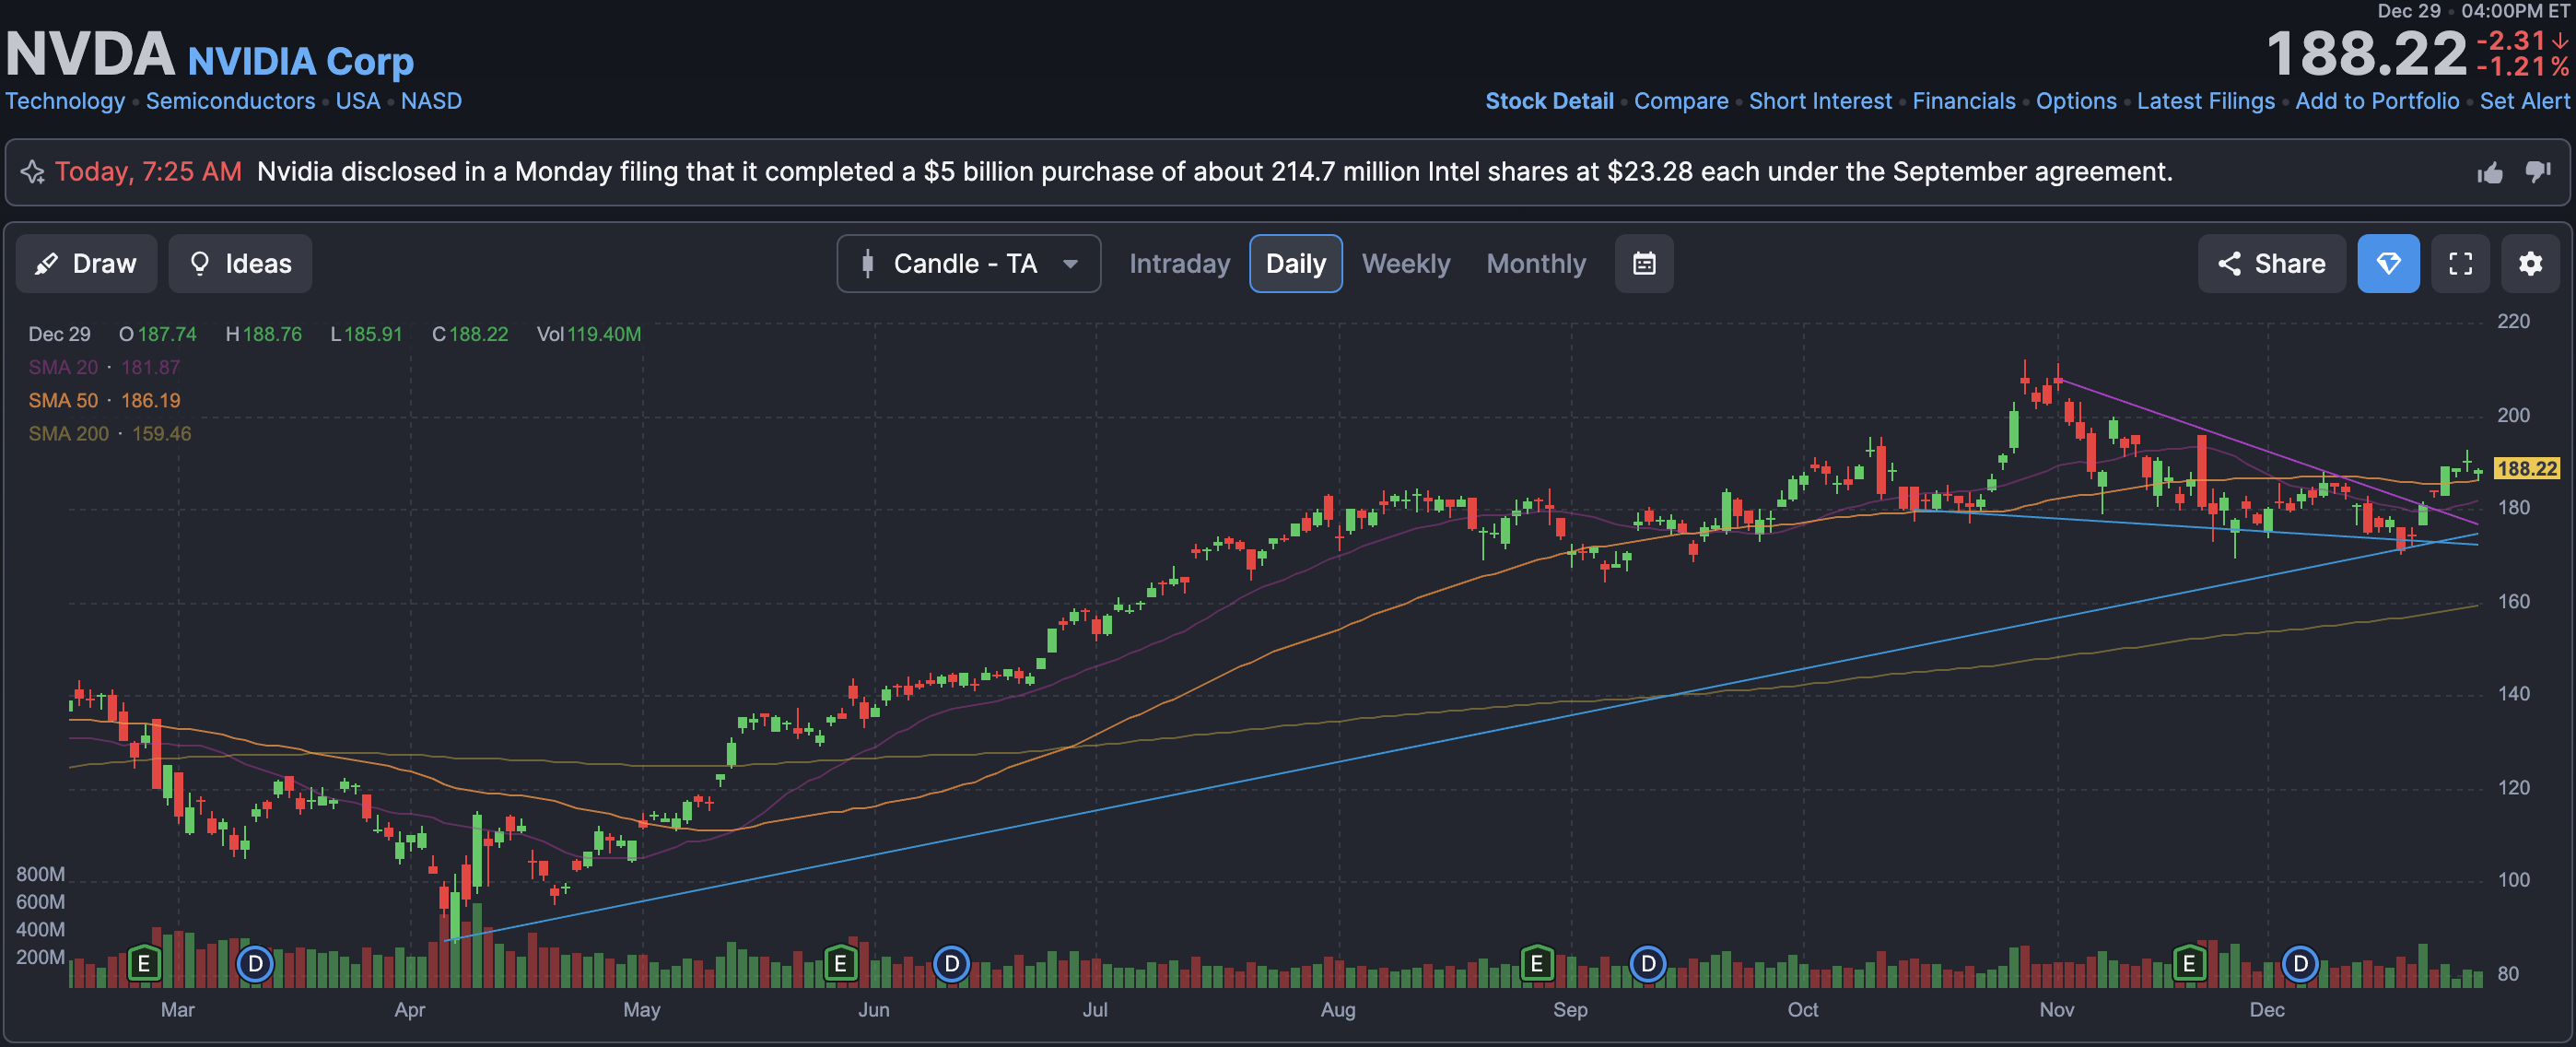The image size is (2576, 1047).
Task: Open the Ideas menu
Action: [240, 264]
